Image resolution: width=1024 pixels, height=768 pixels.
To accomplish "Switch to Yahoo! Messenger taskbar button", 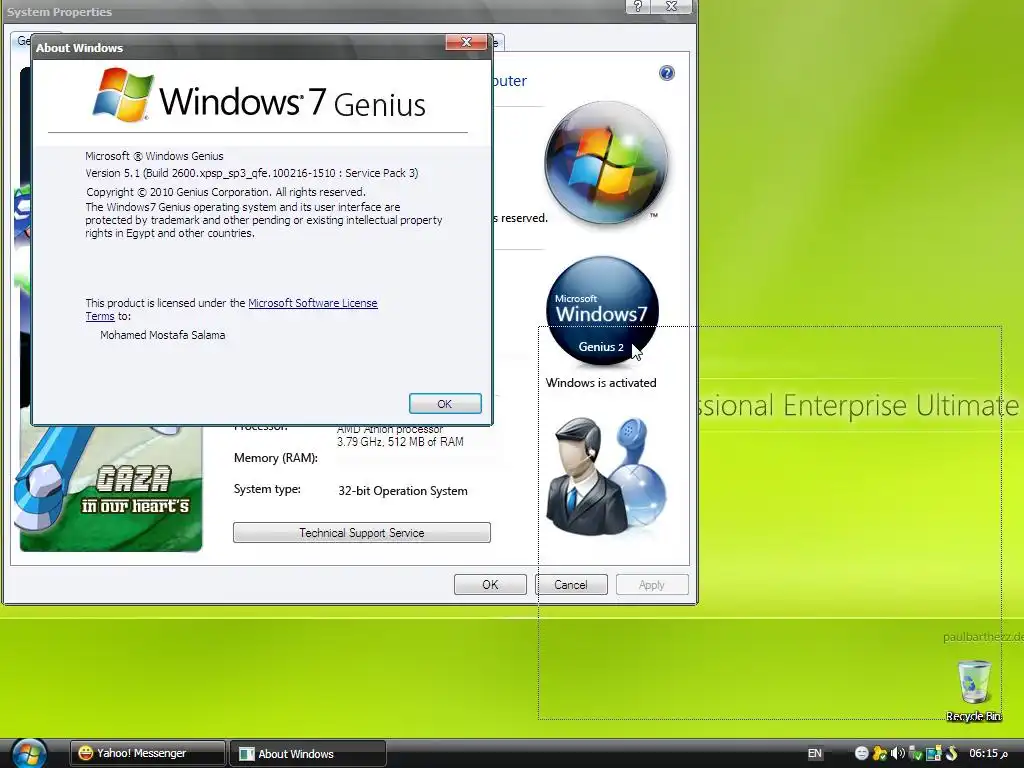I will [x=148, y=753].
